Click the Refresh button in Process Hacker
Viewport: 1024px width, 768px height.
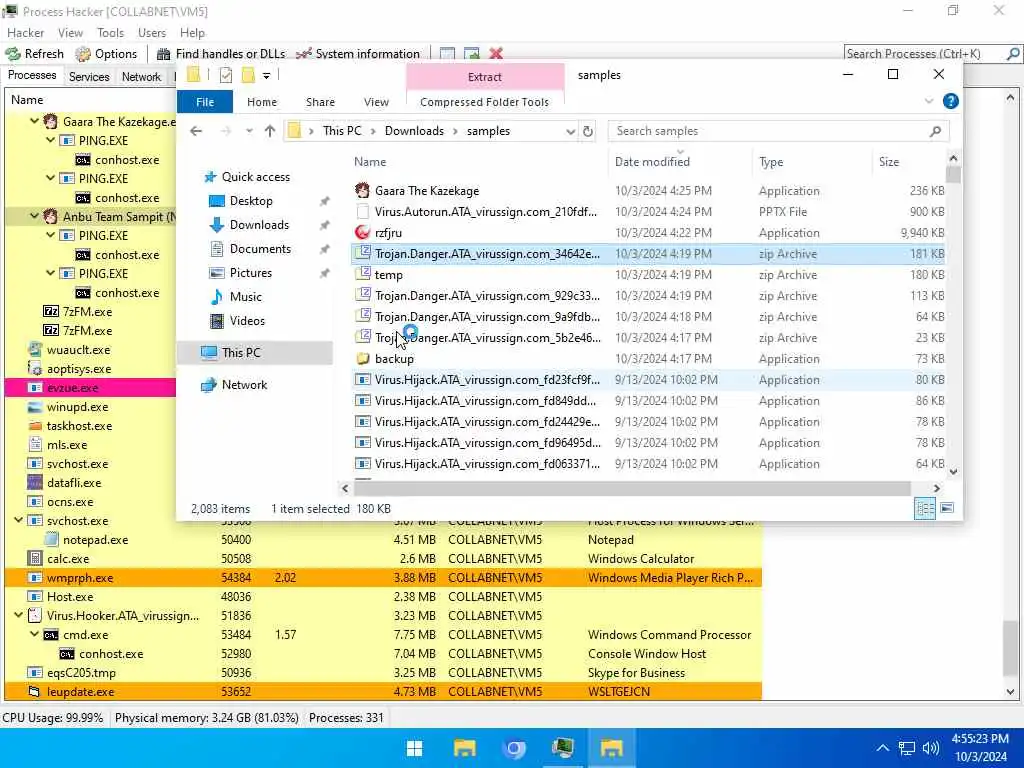pyautogui.click(x=35, y=54)
